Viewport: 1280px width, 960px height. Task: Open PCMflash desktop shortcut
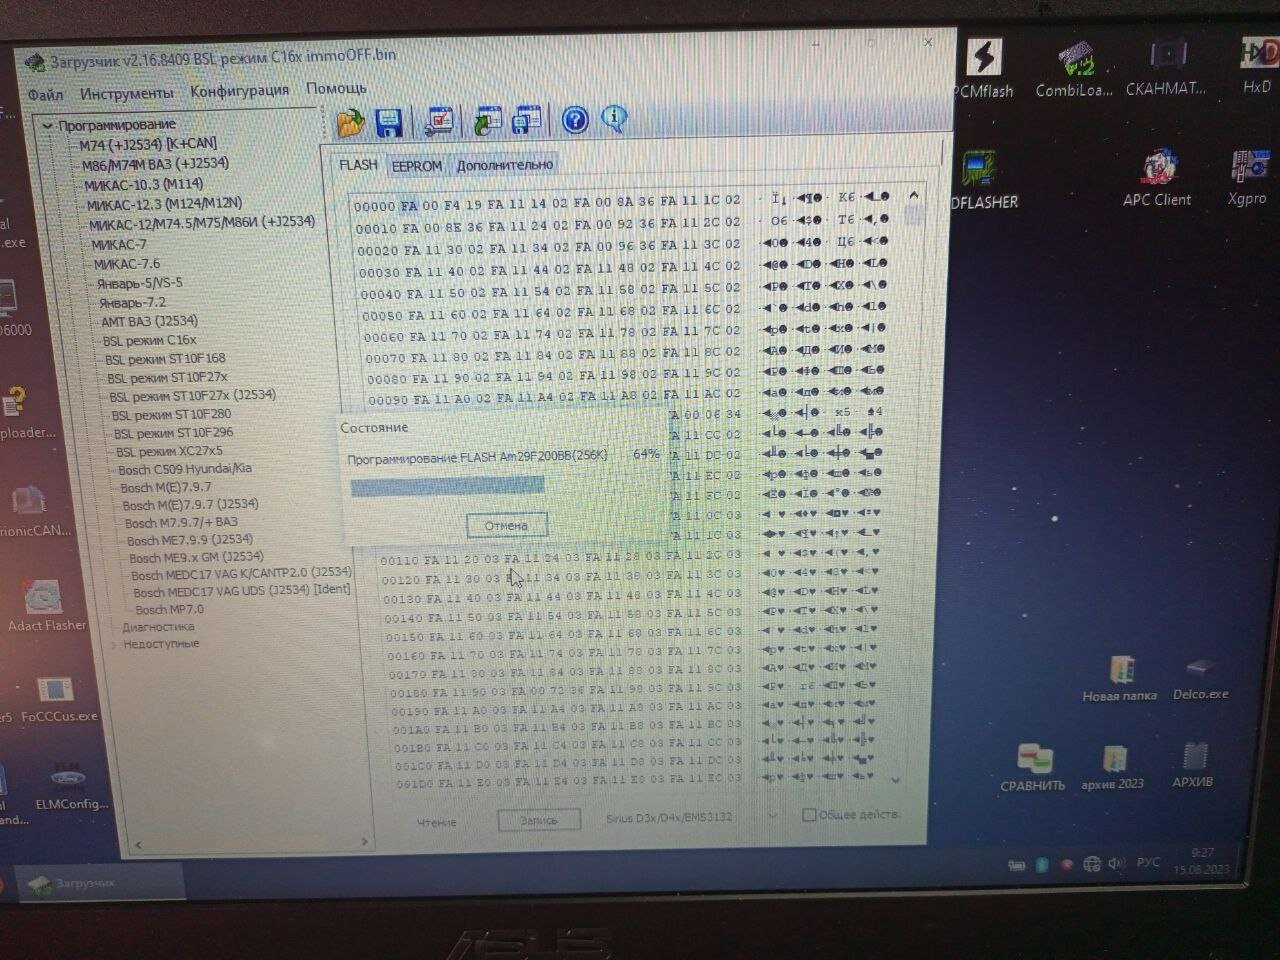(x=984, y=69)
